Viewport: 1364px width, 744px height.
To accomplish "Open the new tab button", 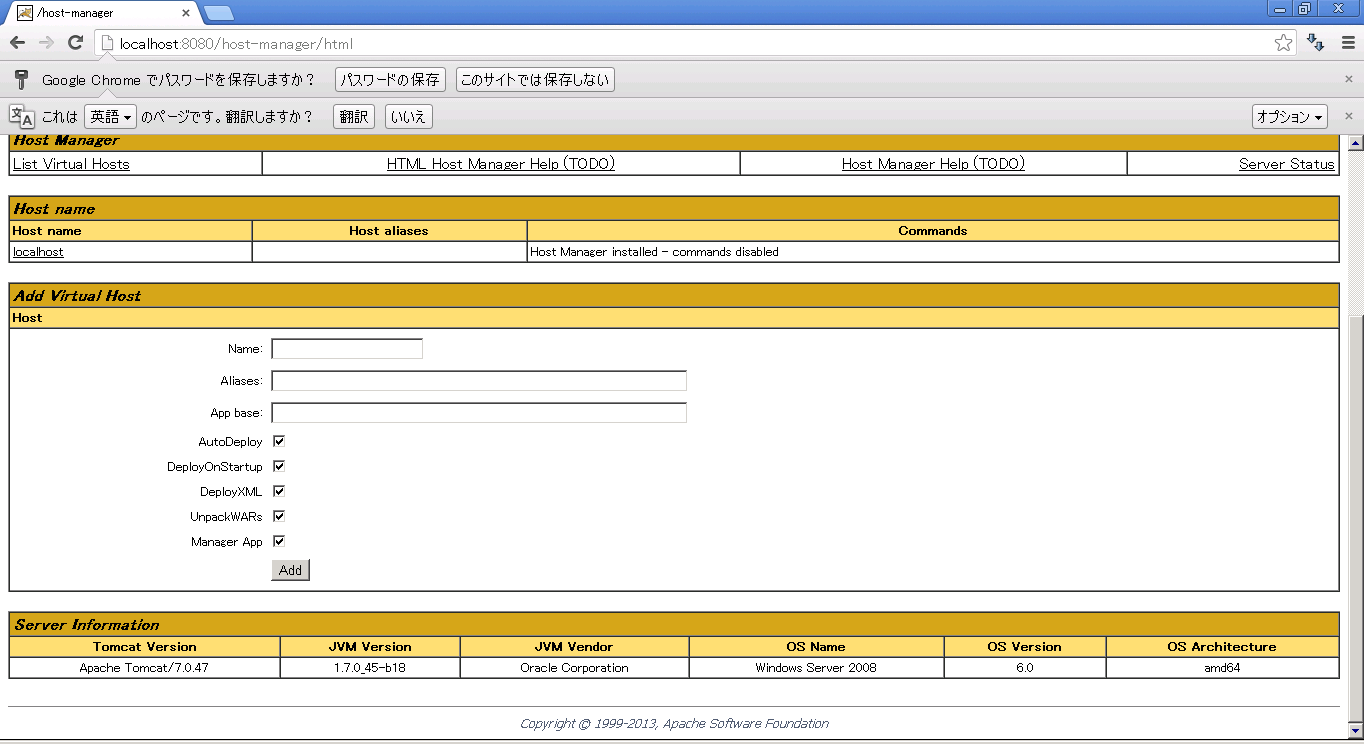I will (218, 13).
